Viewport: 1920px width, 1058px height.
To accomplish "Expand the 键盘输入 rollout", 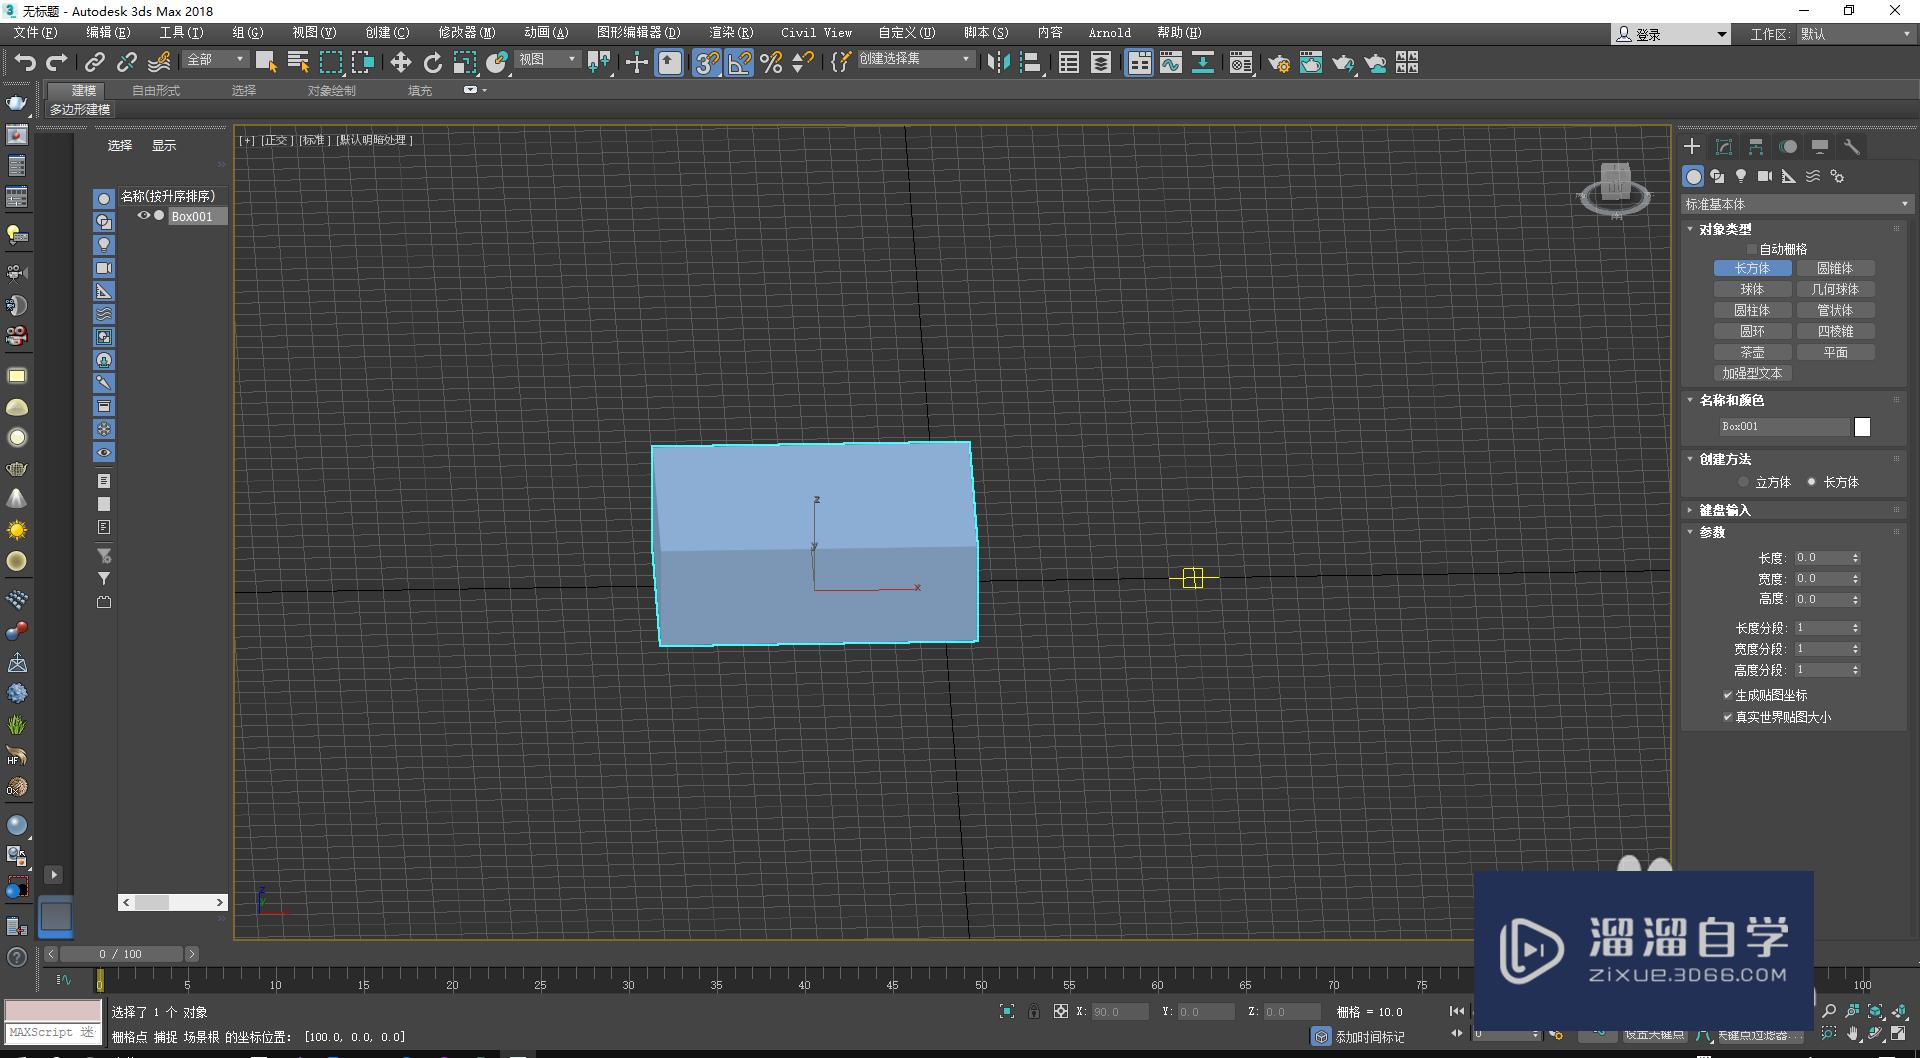I will point(1724,510).
